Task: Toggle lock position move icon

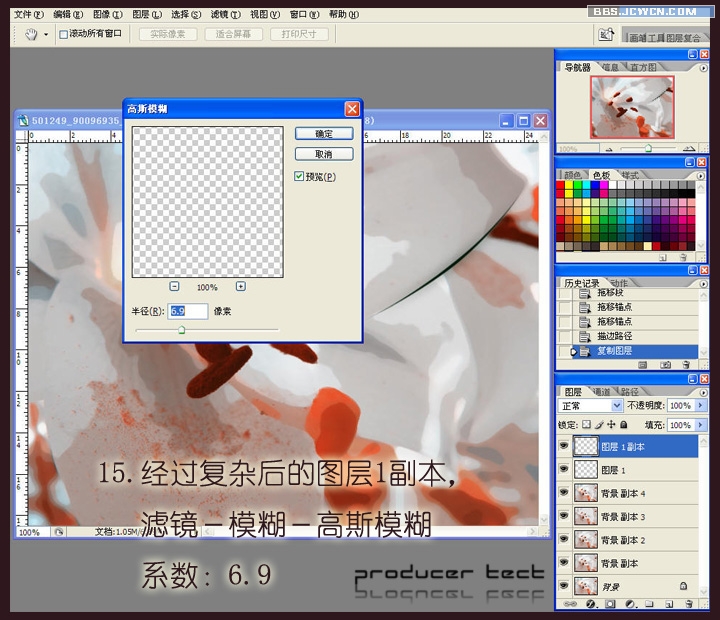Action: click(611, 425)
